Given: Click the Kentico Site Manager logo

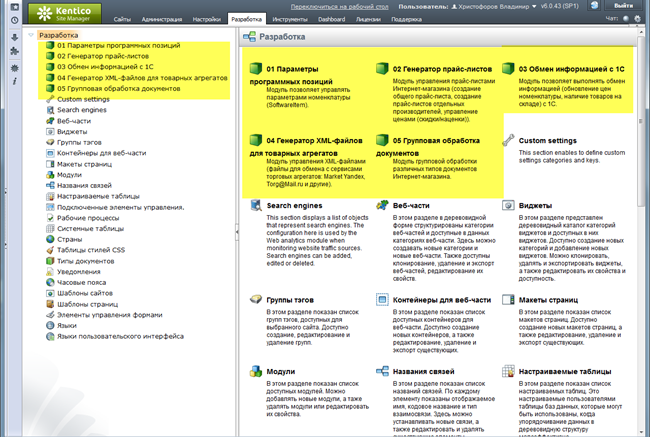Looking at the screenshot, I should 65,13.
